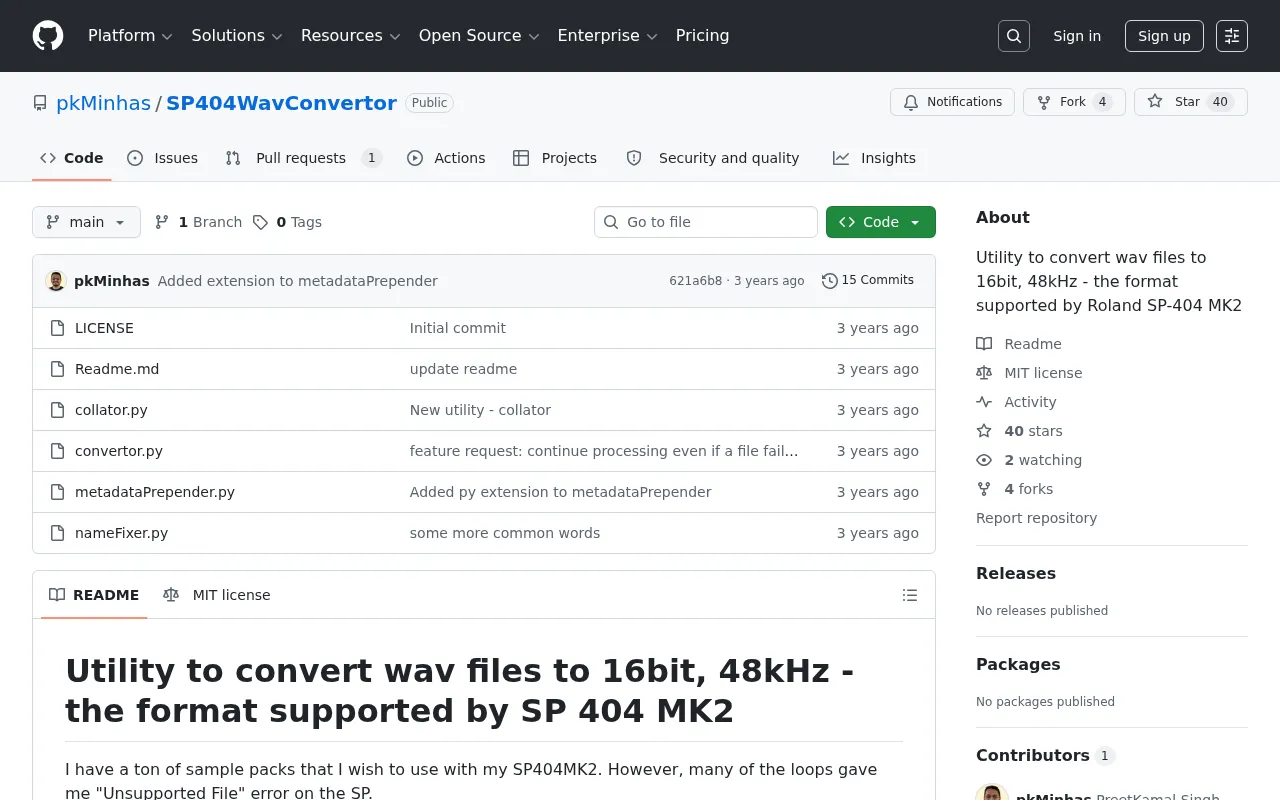Click the tag icon next to 0 Tags
This screenshot has width=1280, height=800.
tap(260, 222)
